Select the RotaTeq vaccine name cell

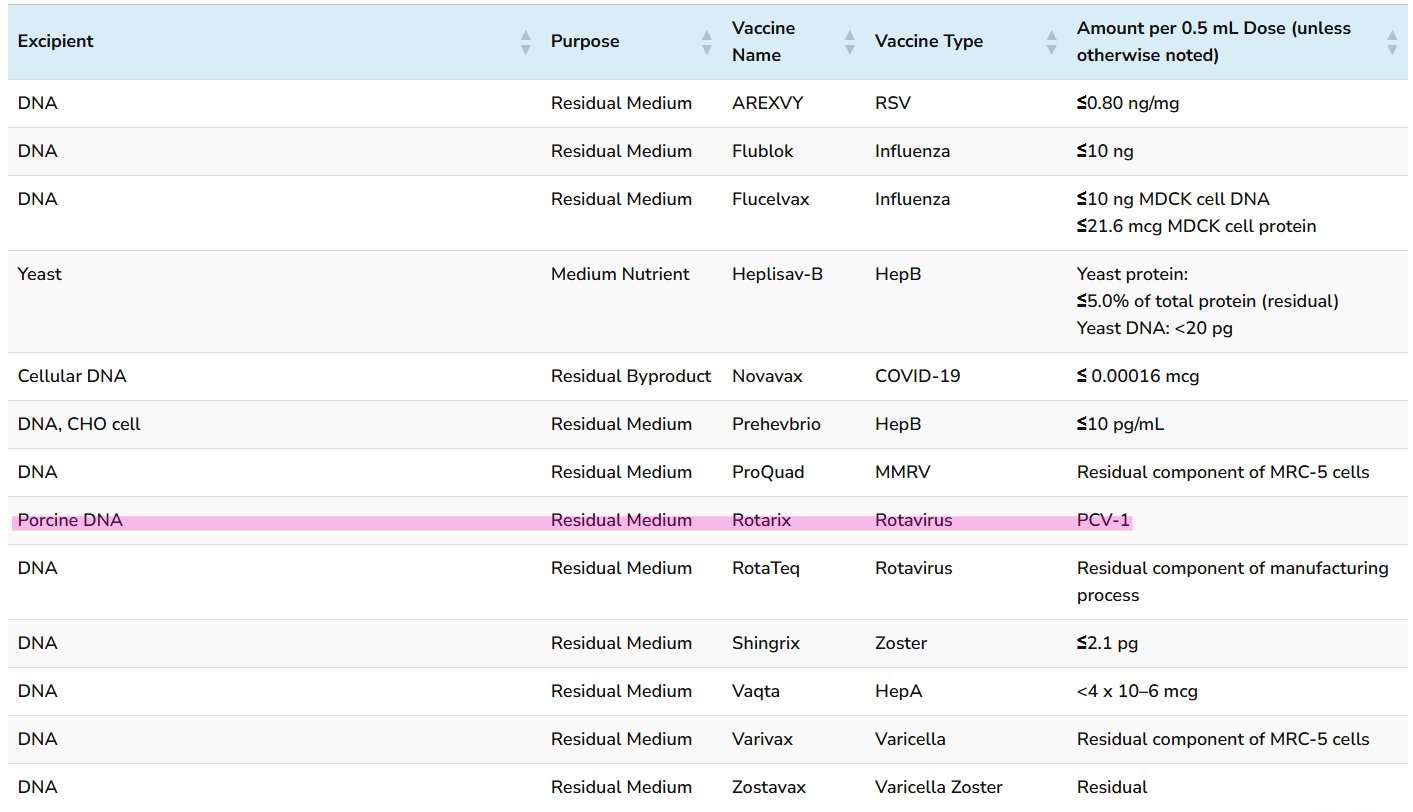coord(766,568)
